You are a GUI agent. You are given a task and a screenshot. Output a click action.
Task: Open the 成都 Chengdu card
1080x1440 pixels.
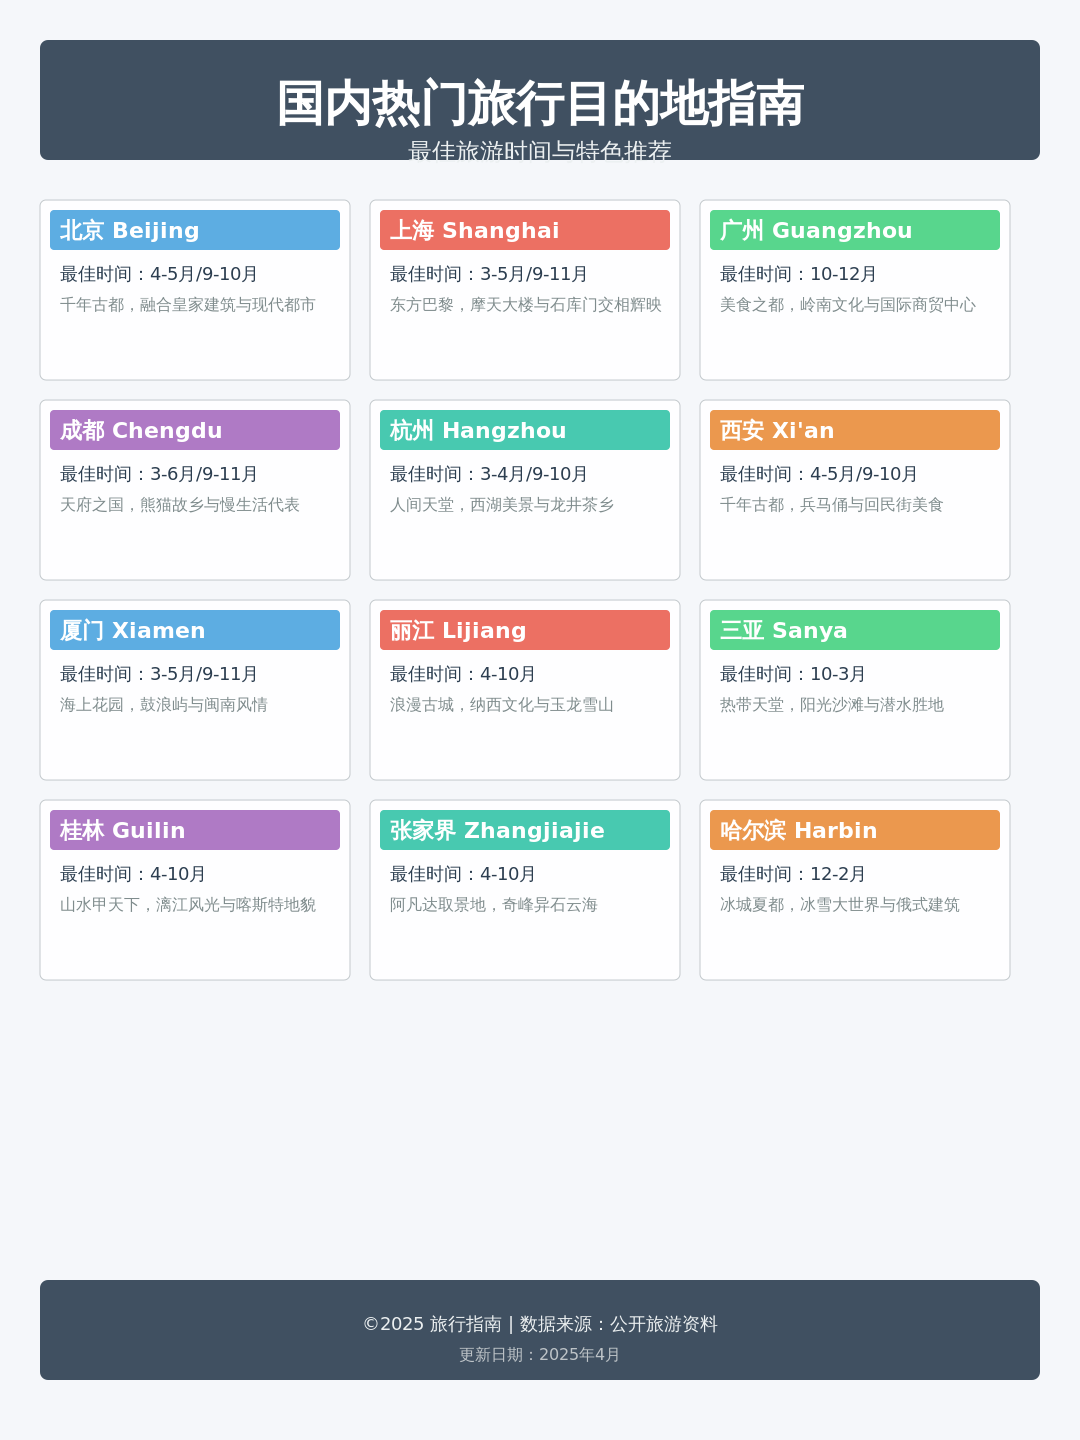[195, 430]
